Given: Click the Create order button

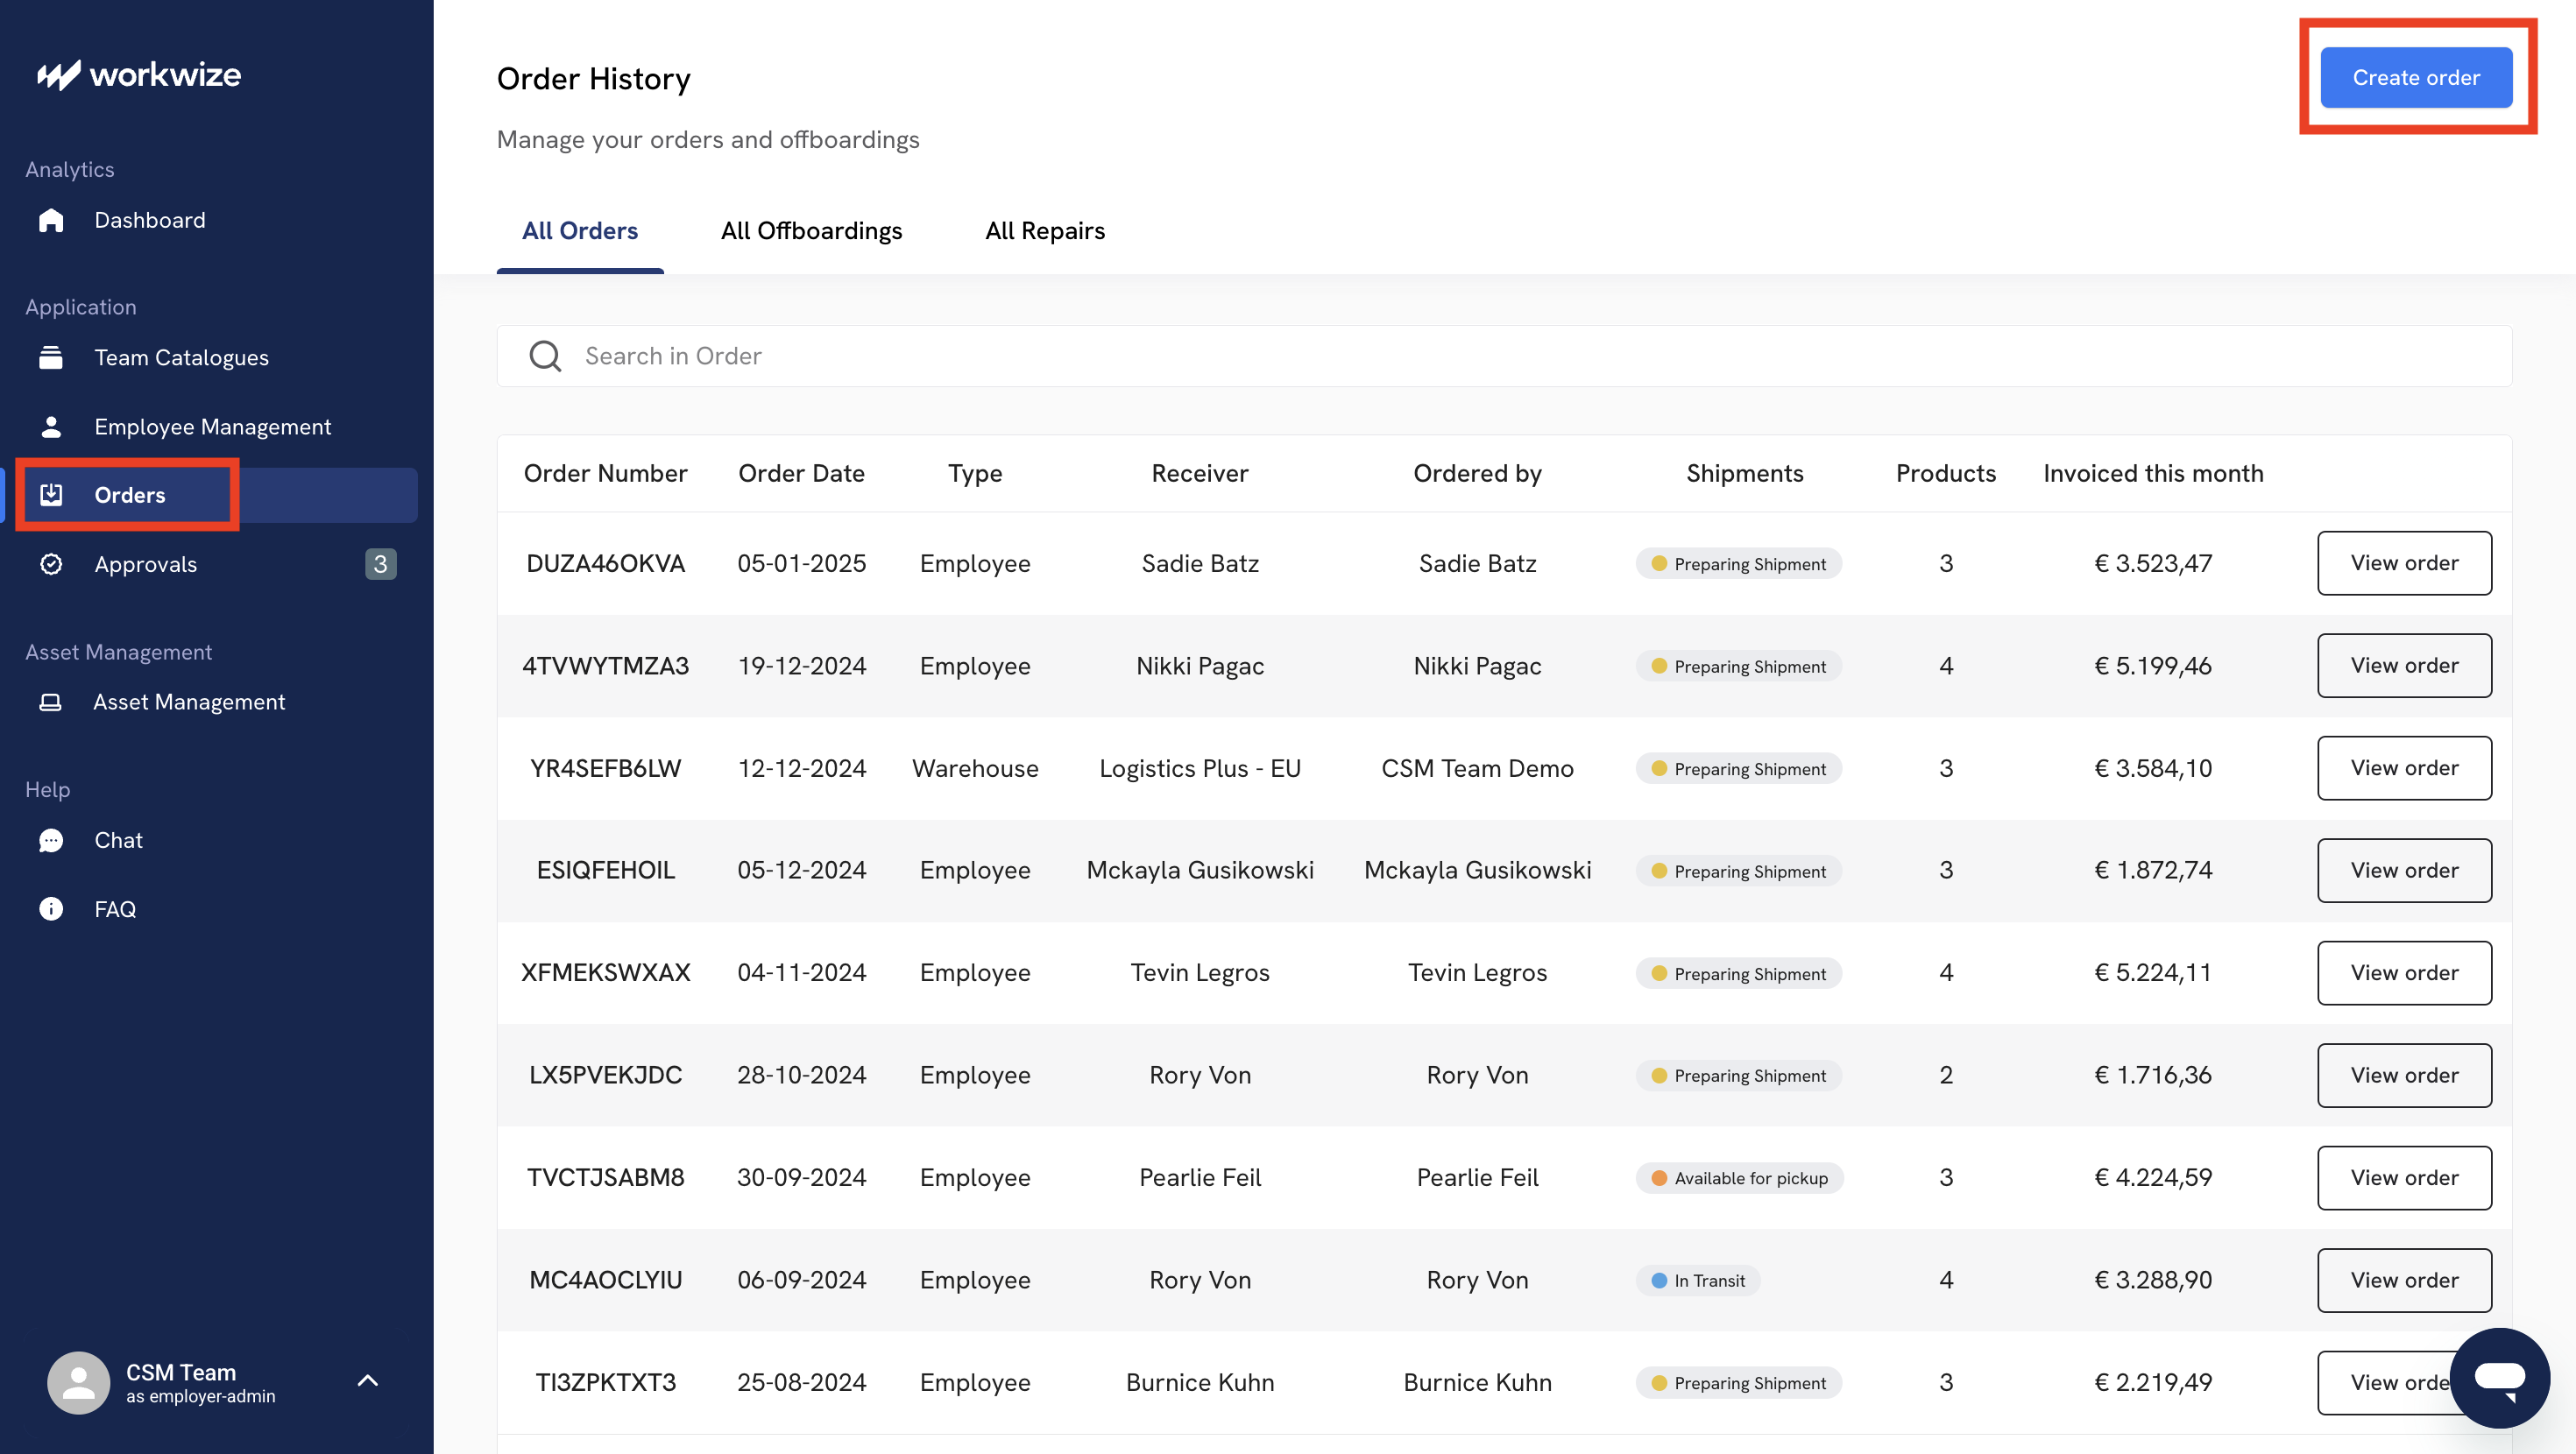Looking at the screenshot, I should pos(2416,77).
